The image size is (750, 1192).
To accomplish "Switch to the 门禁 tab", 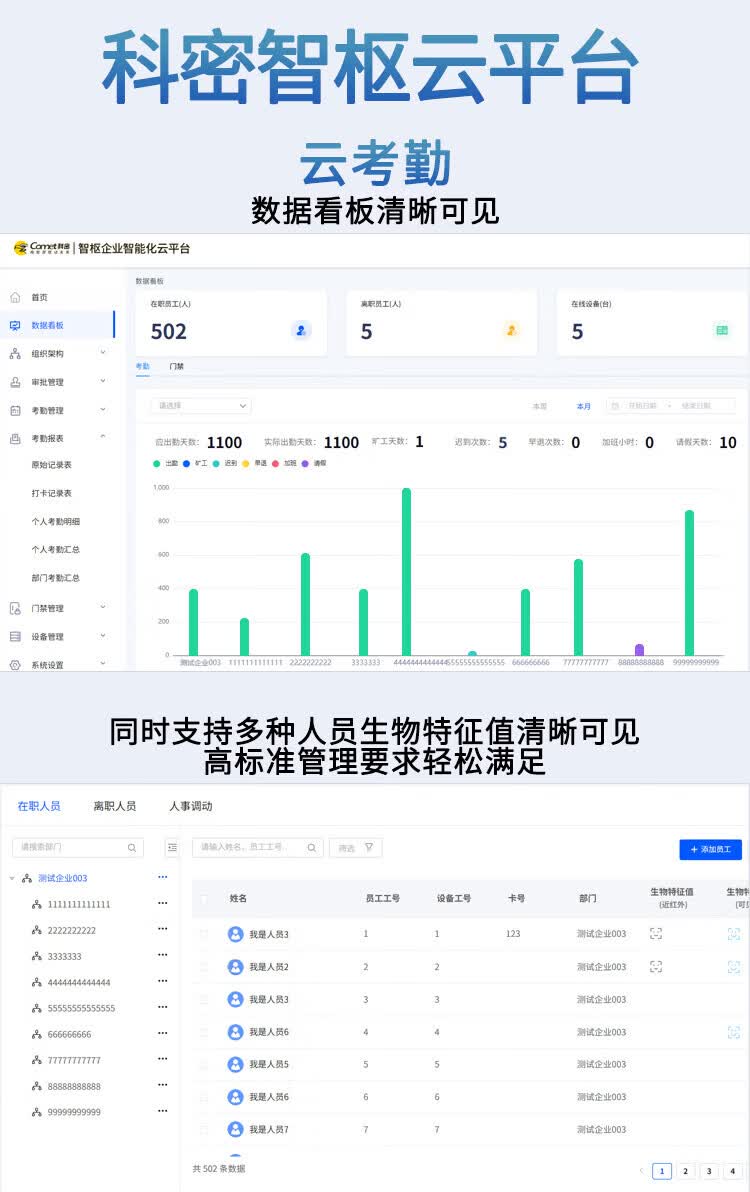I will pyautogui.click(x=176, y=366).
